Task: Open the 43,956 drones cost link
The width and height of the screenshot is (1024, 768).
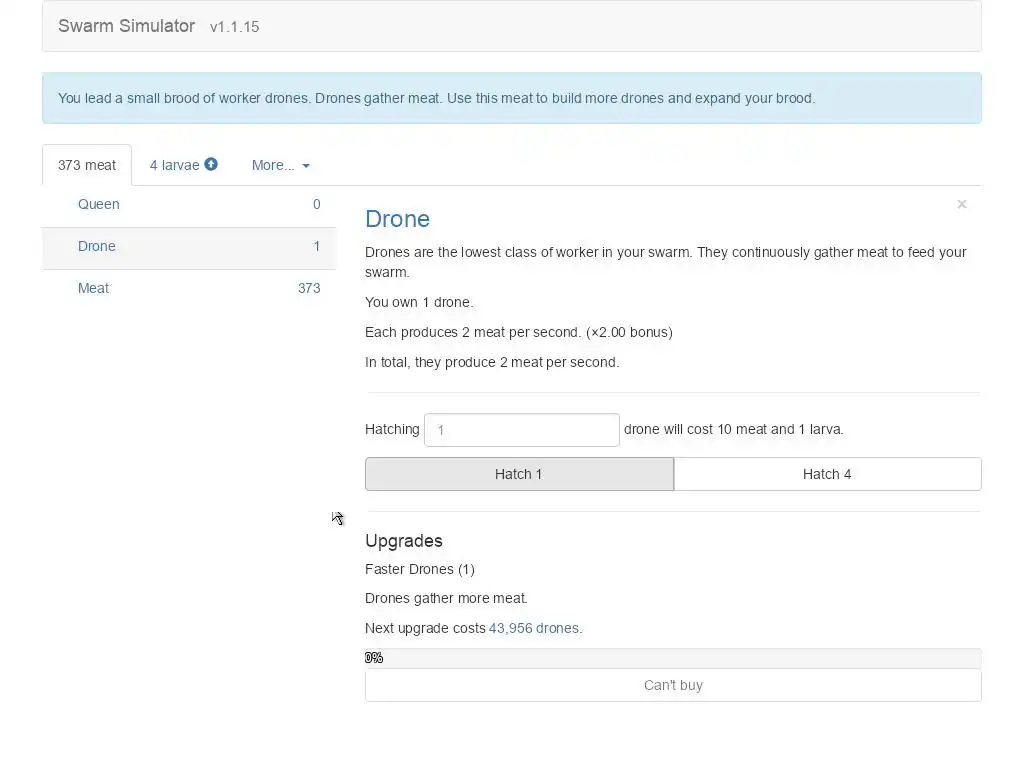Action: 533,628
